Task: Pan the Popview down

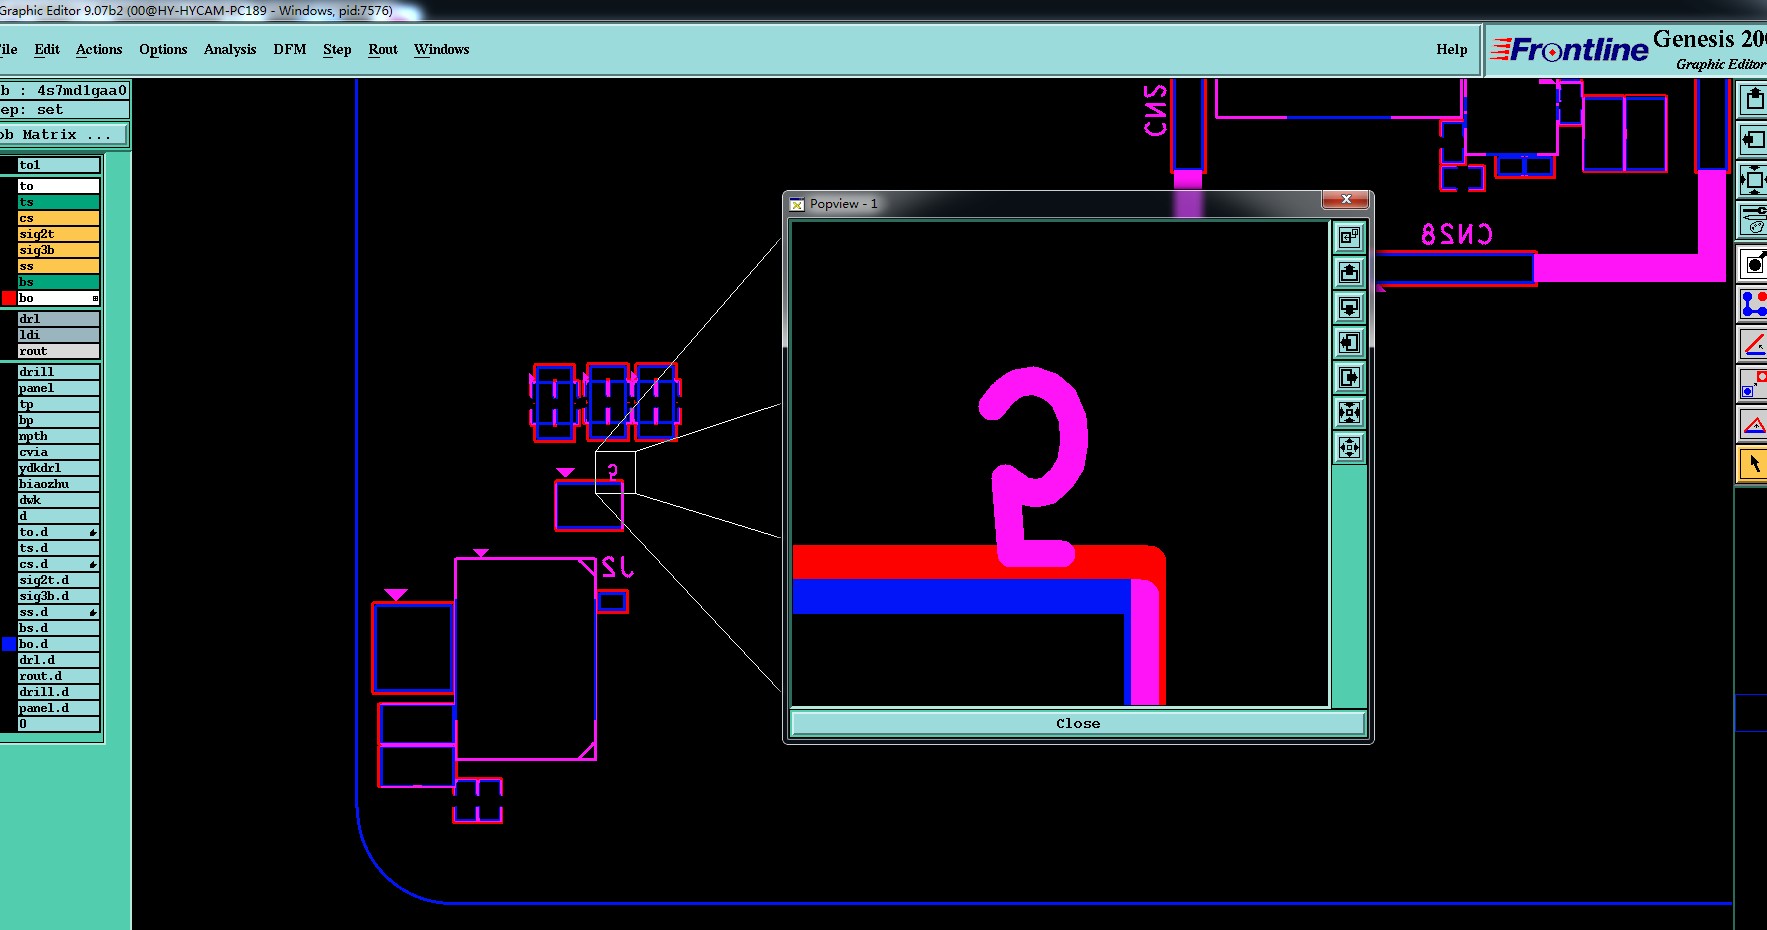Action: pyautogui.click(x=1349, y=307)
